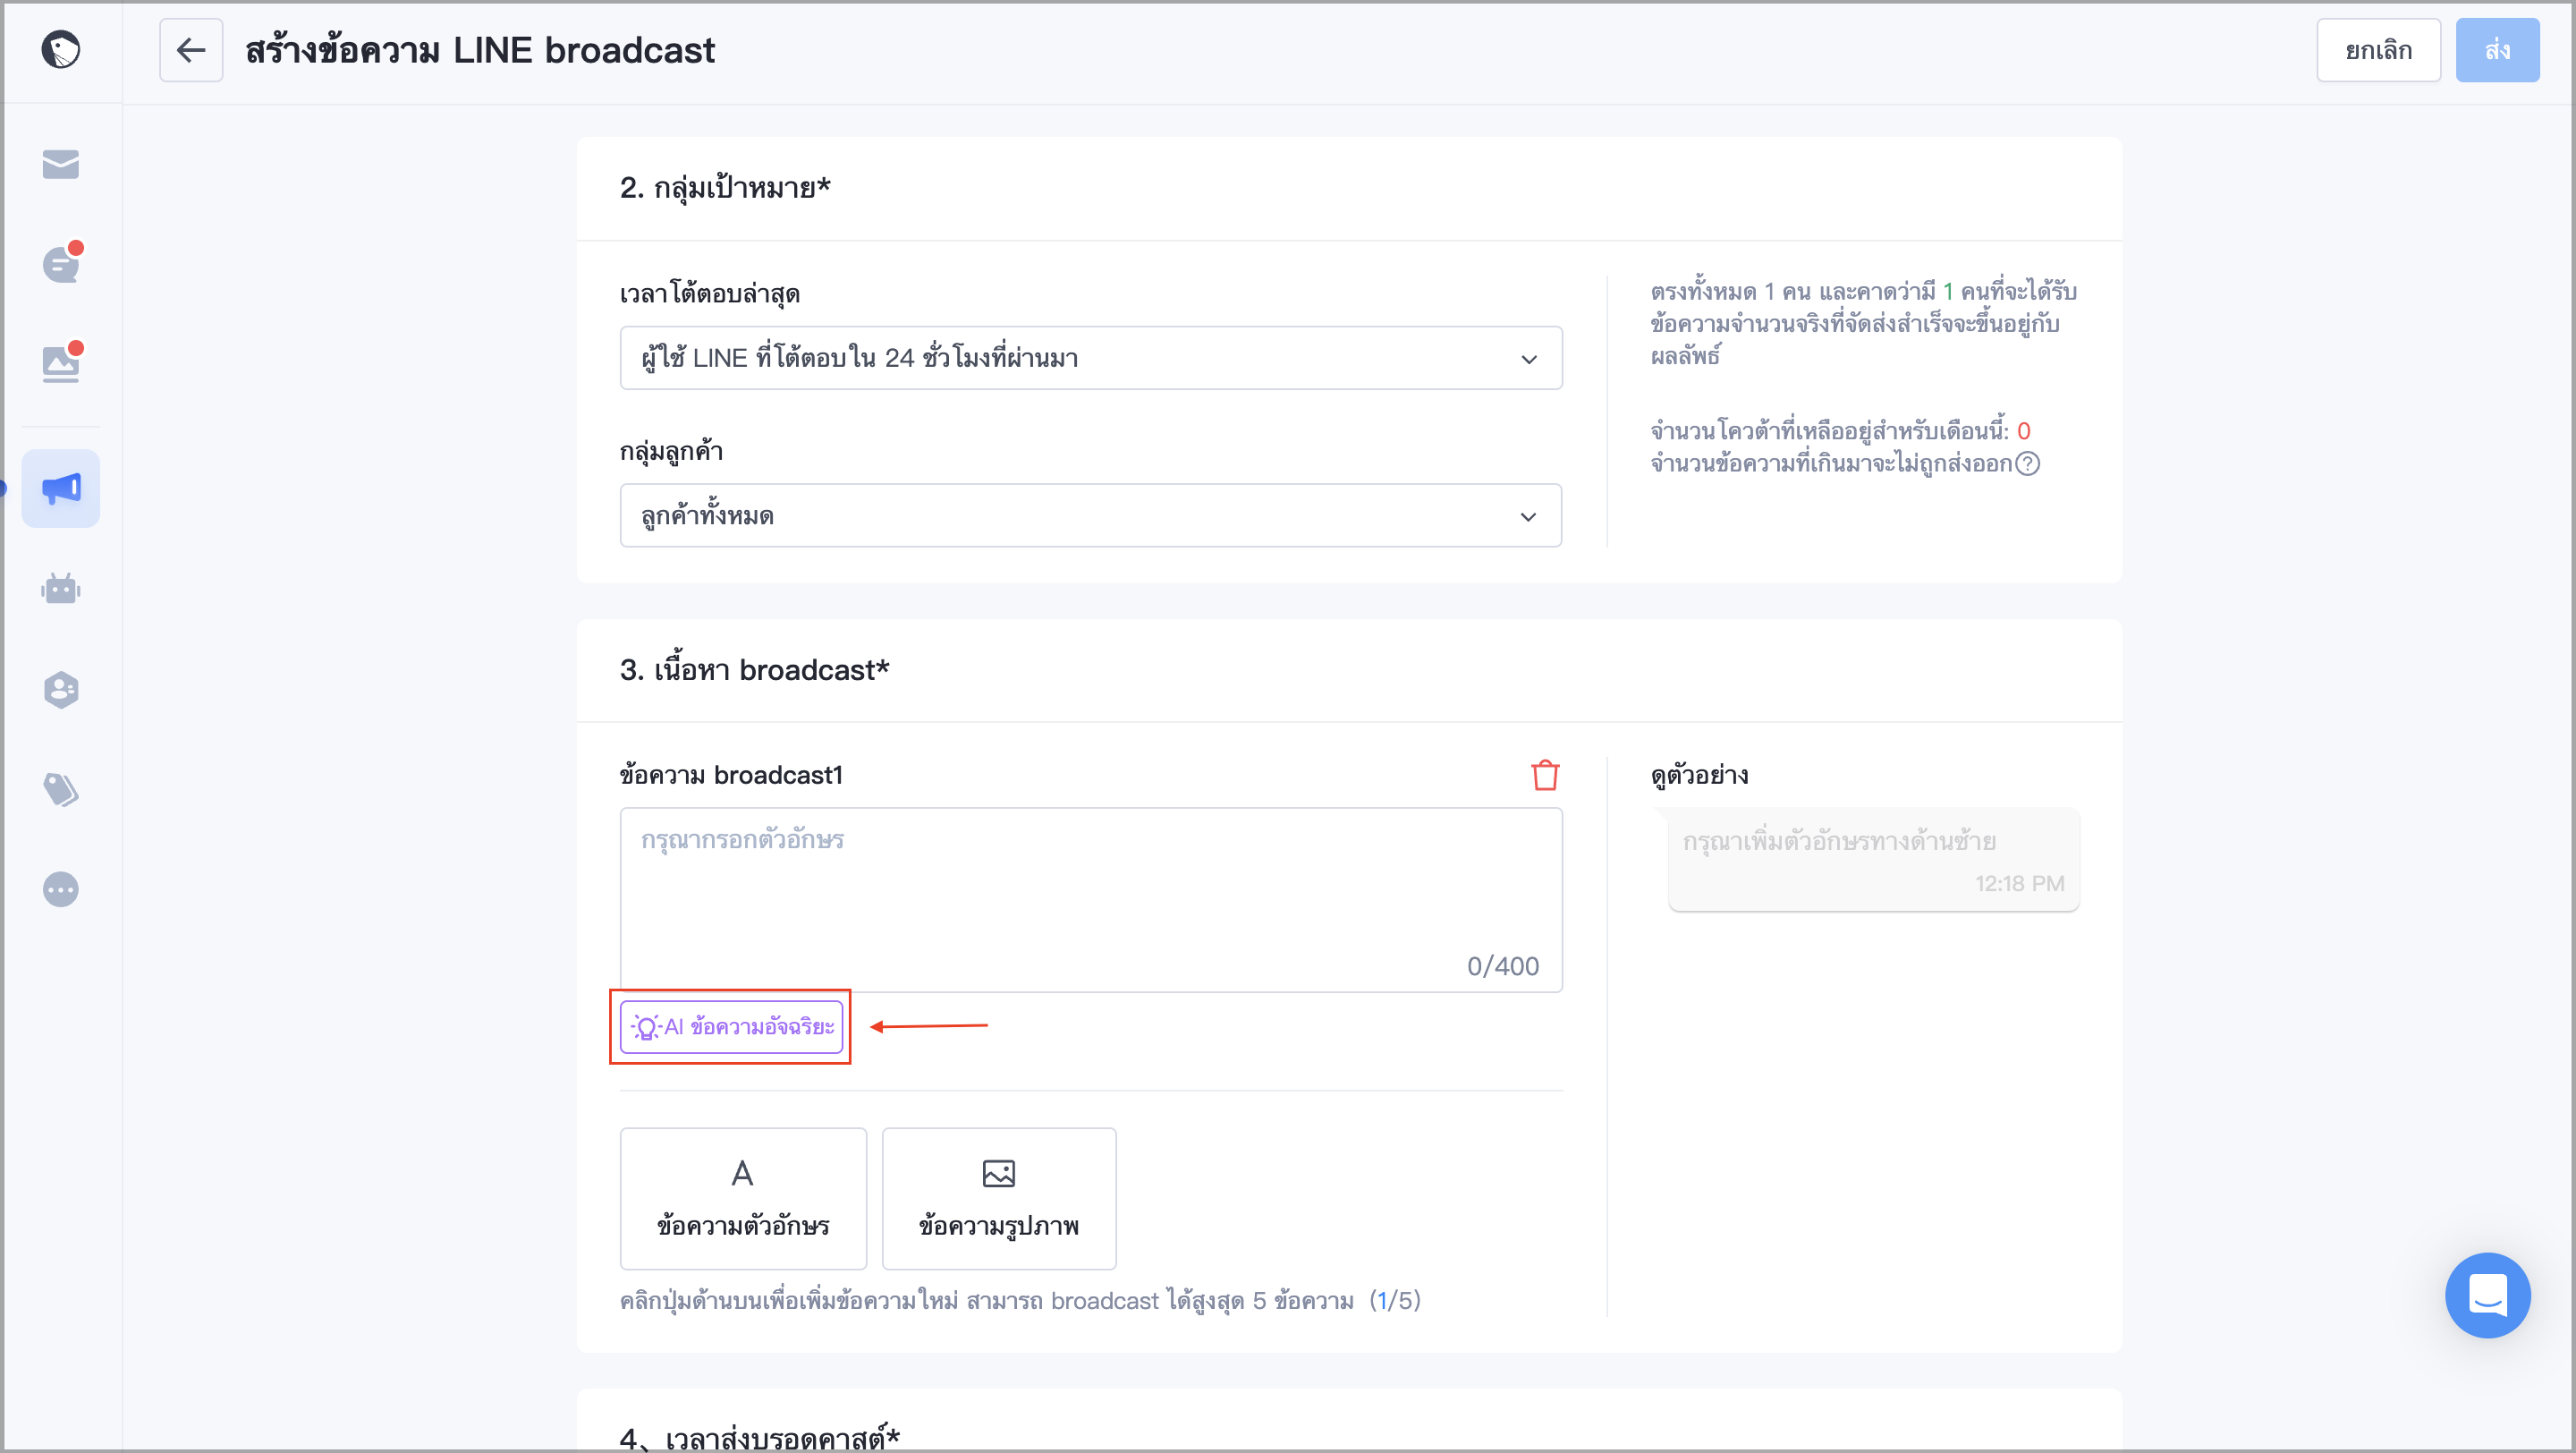Click the ส่ง send button

point(2497,50)
